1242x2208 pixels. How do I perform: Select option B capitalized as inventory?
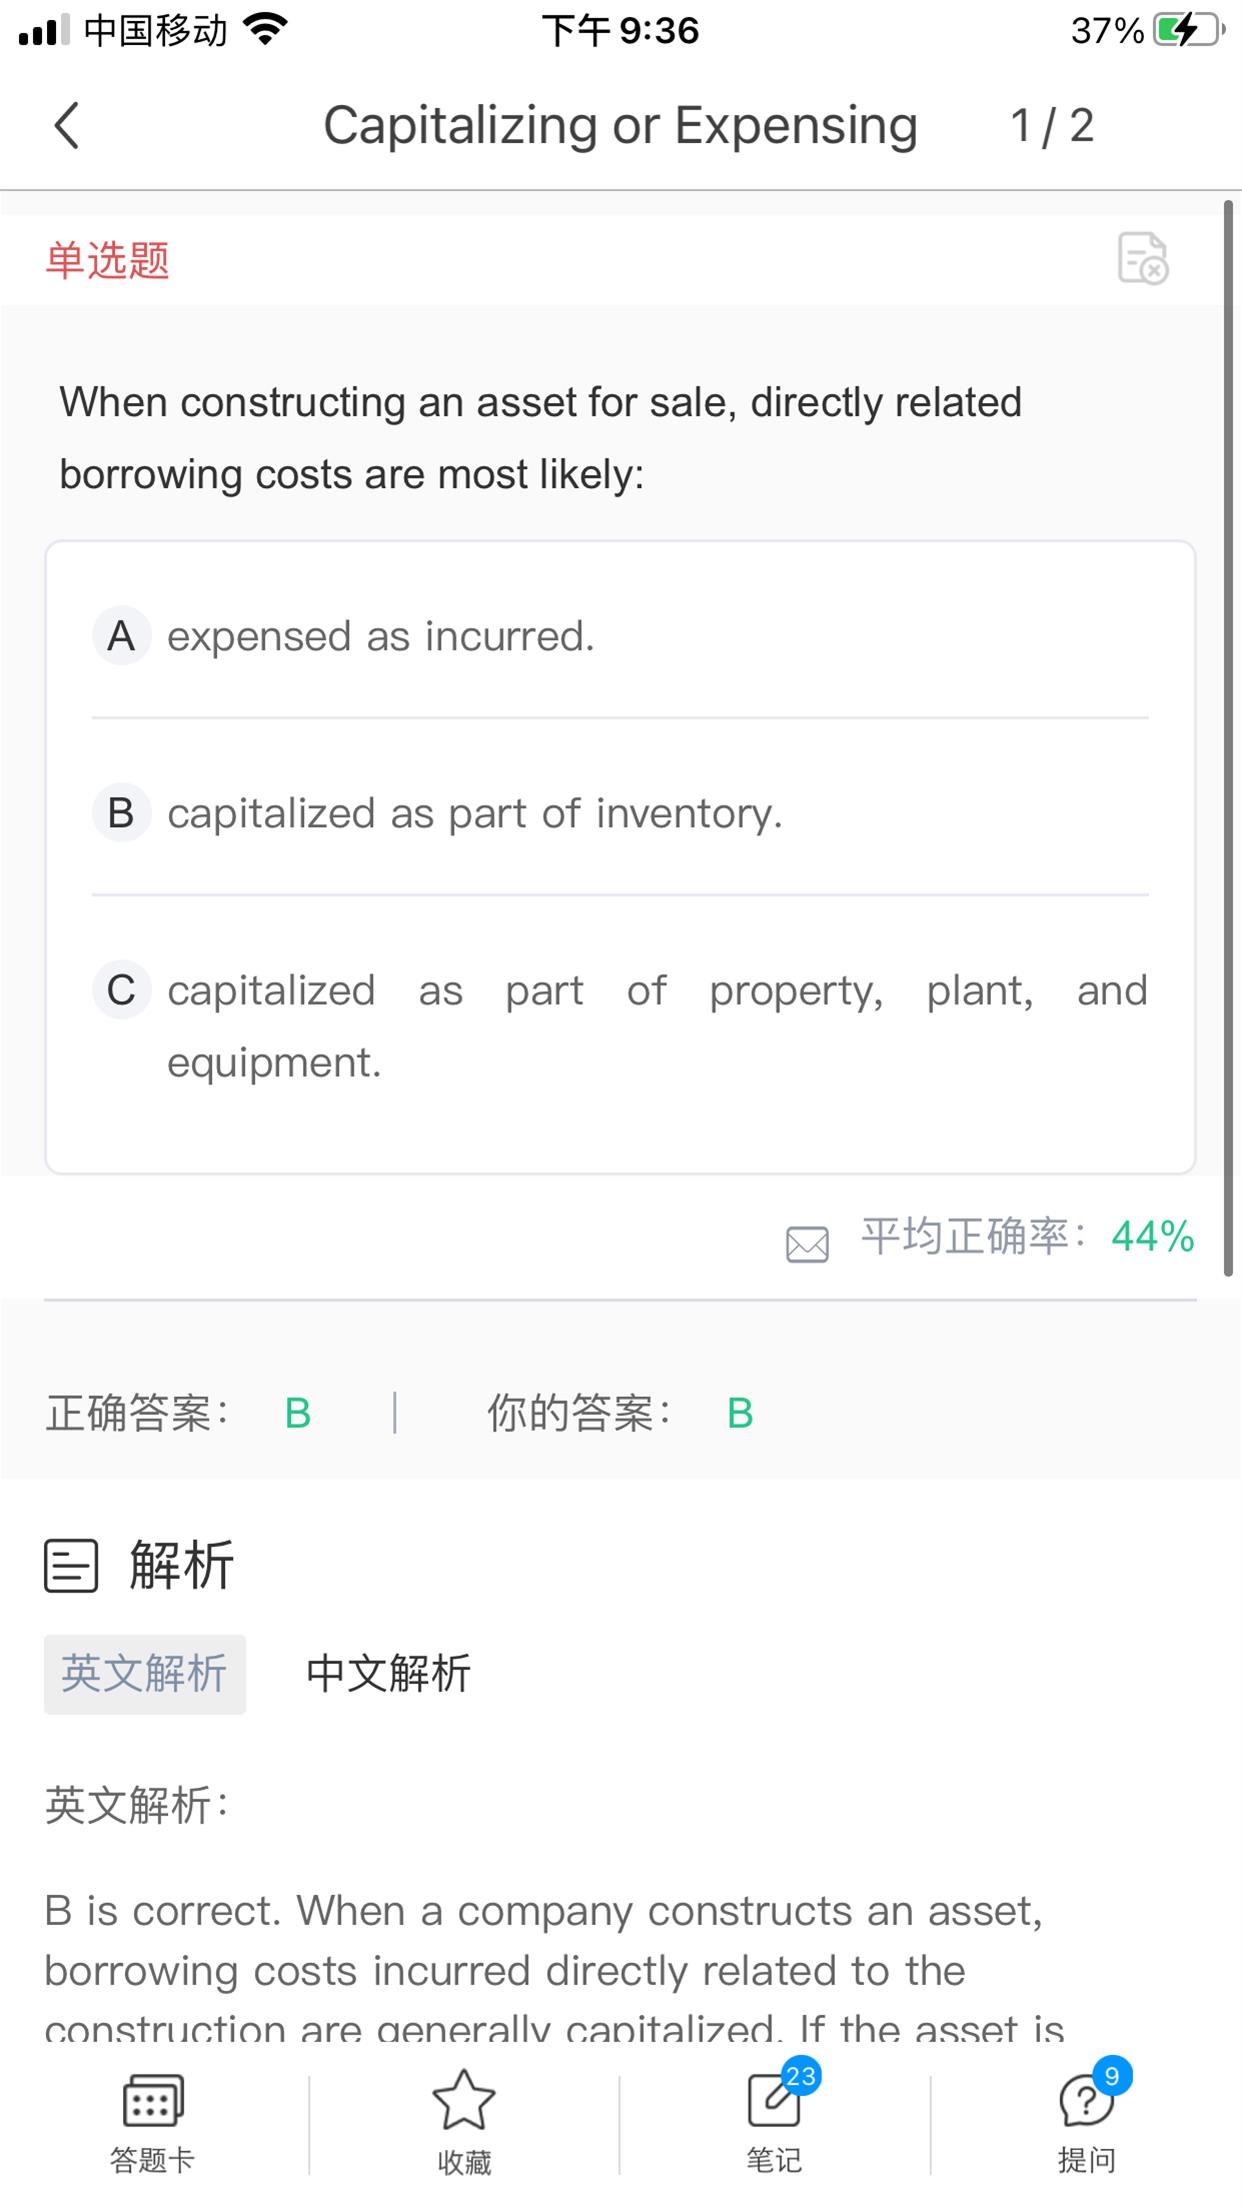(620, 813)
